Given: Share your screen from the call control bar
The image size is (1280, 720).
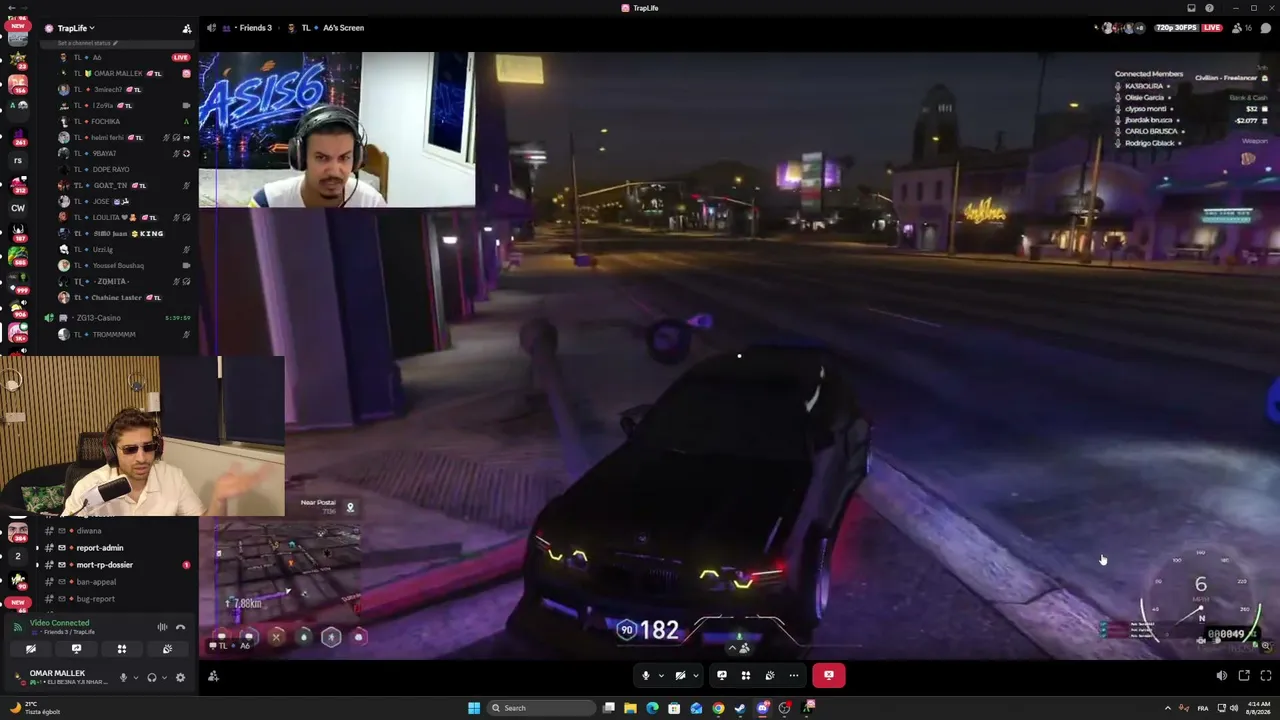Looking at the screenshot, I should 722,675.
